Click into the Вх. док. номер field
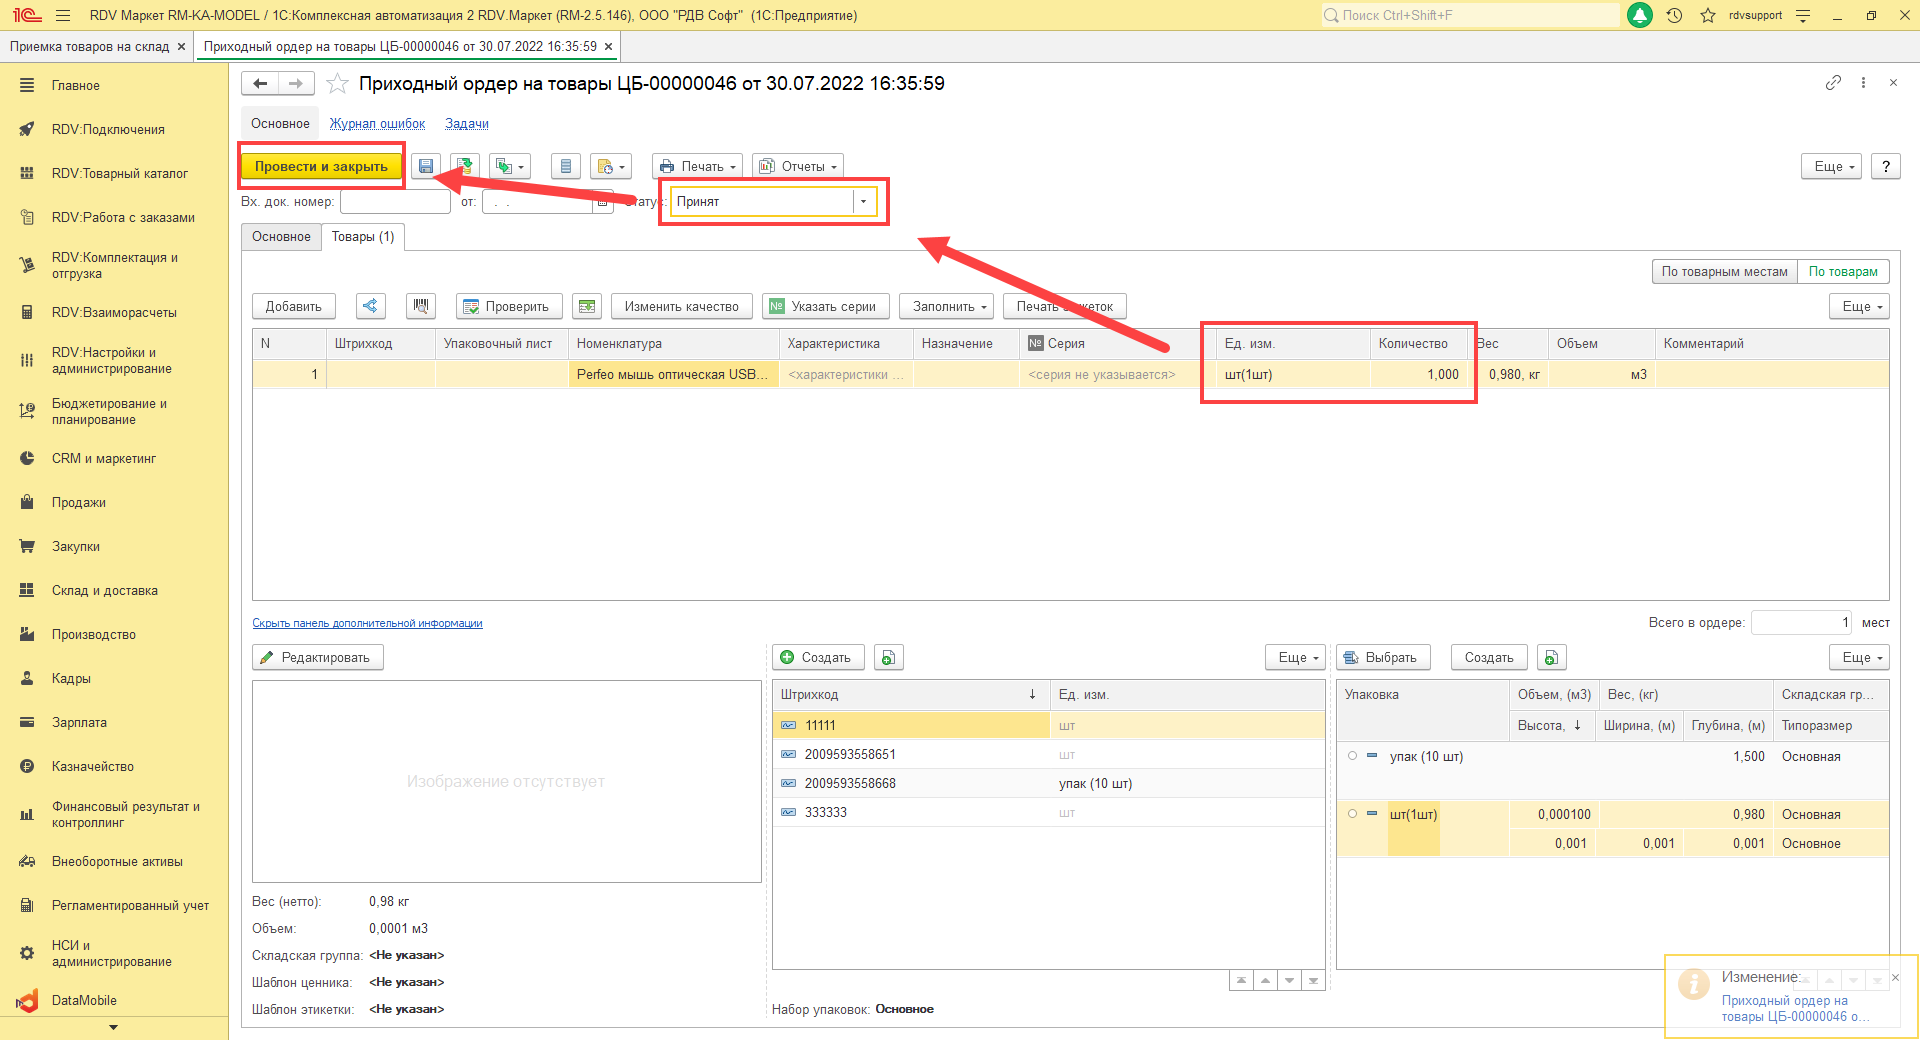 [x=395, y=202]
